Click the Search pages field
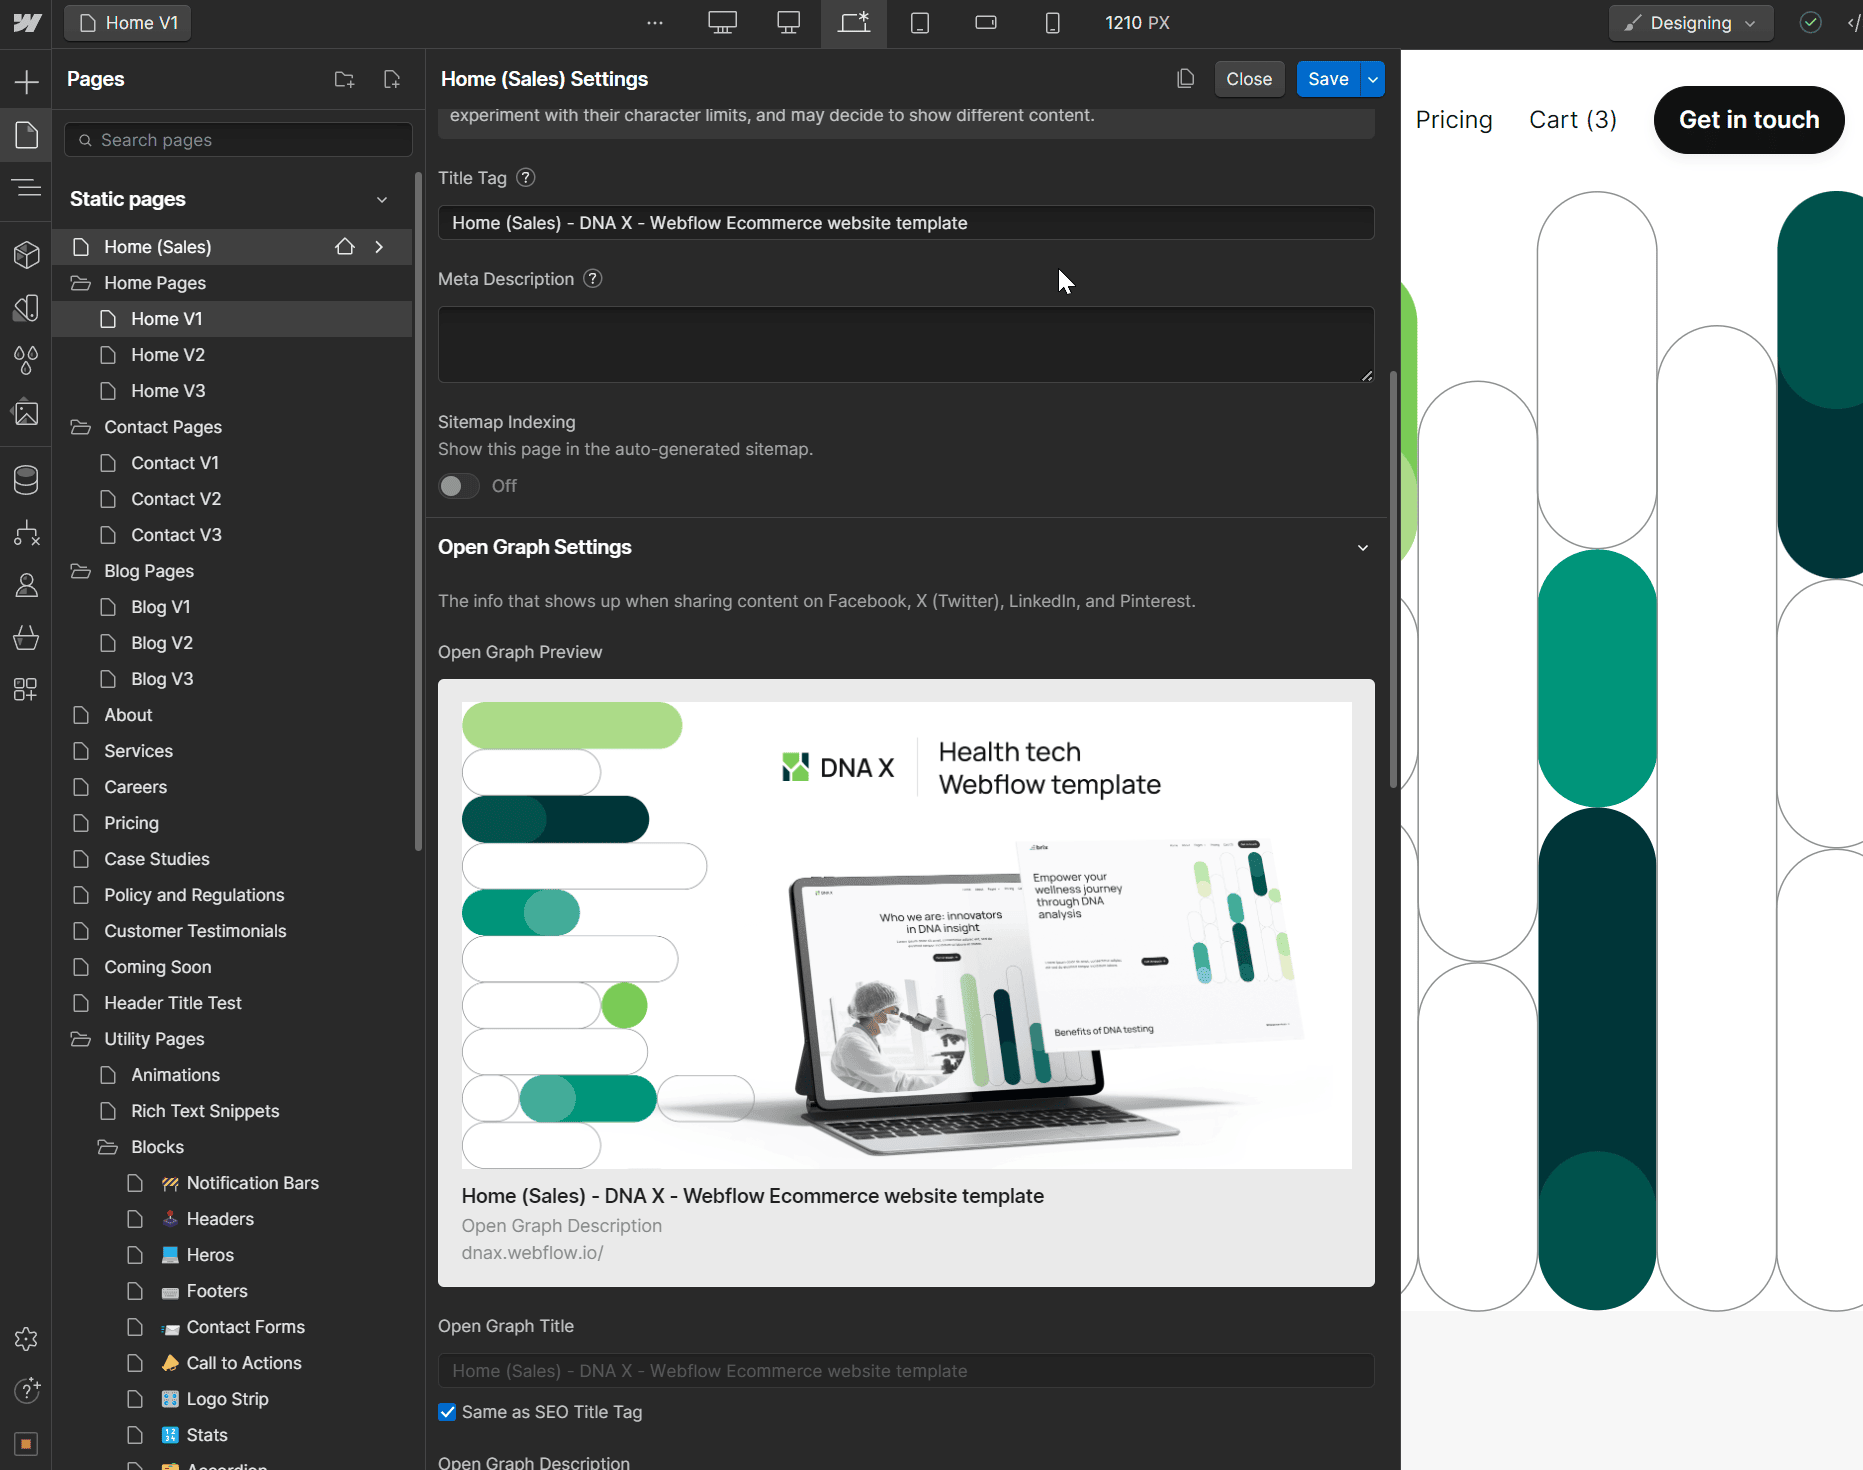This screenshot has height=1470, width=1863. point(238,140)
